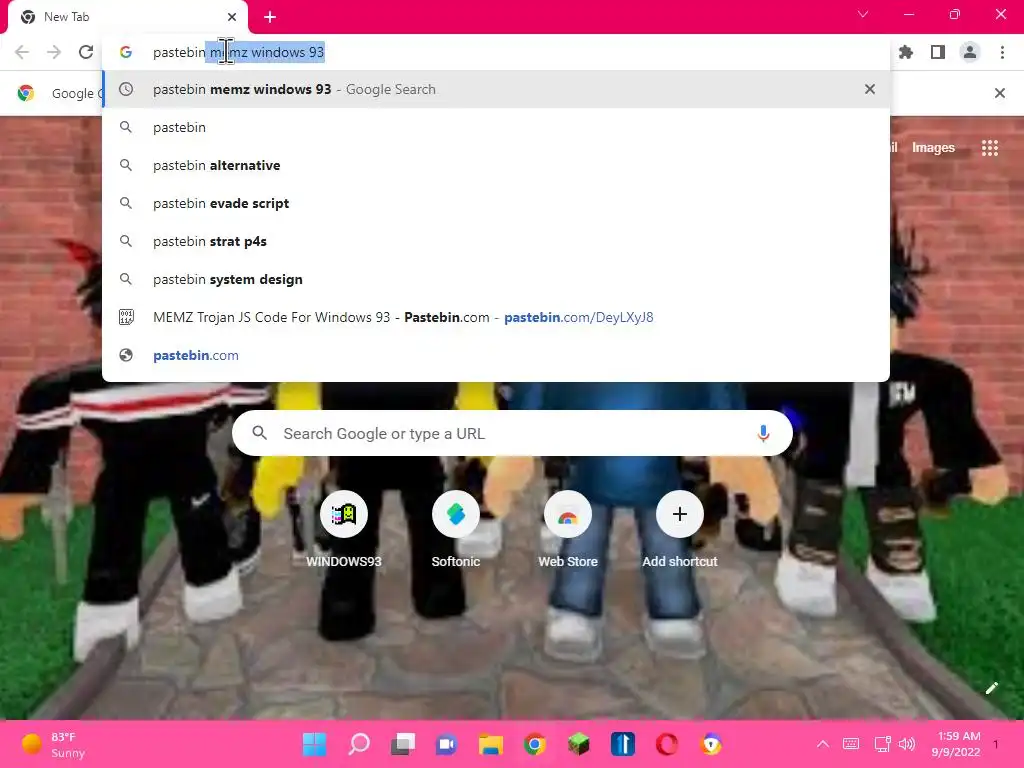Image resolution: width=1024 pixels, height=768 pixels.
Task: Open the Images link
Action: tap(933, 148)
